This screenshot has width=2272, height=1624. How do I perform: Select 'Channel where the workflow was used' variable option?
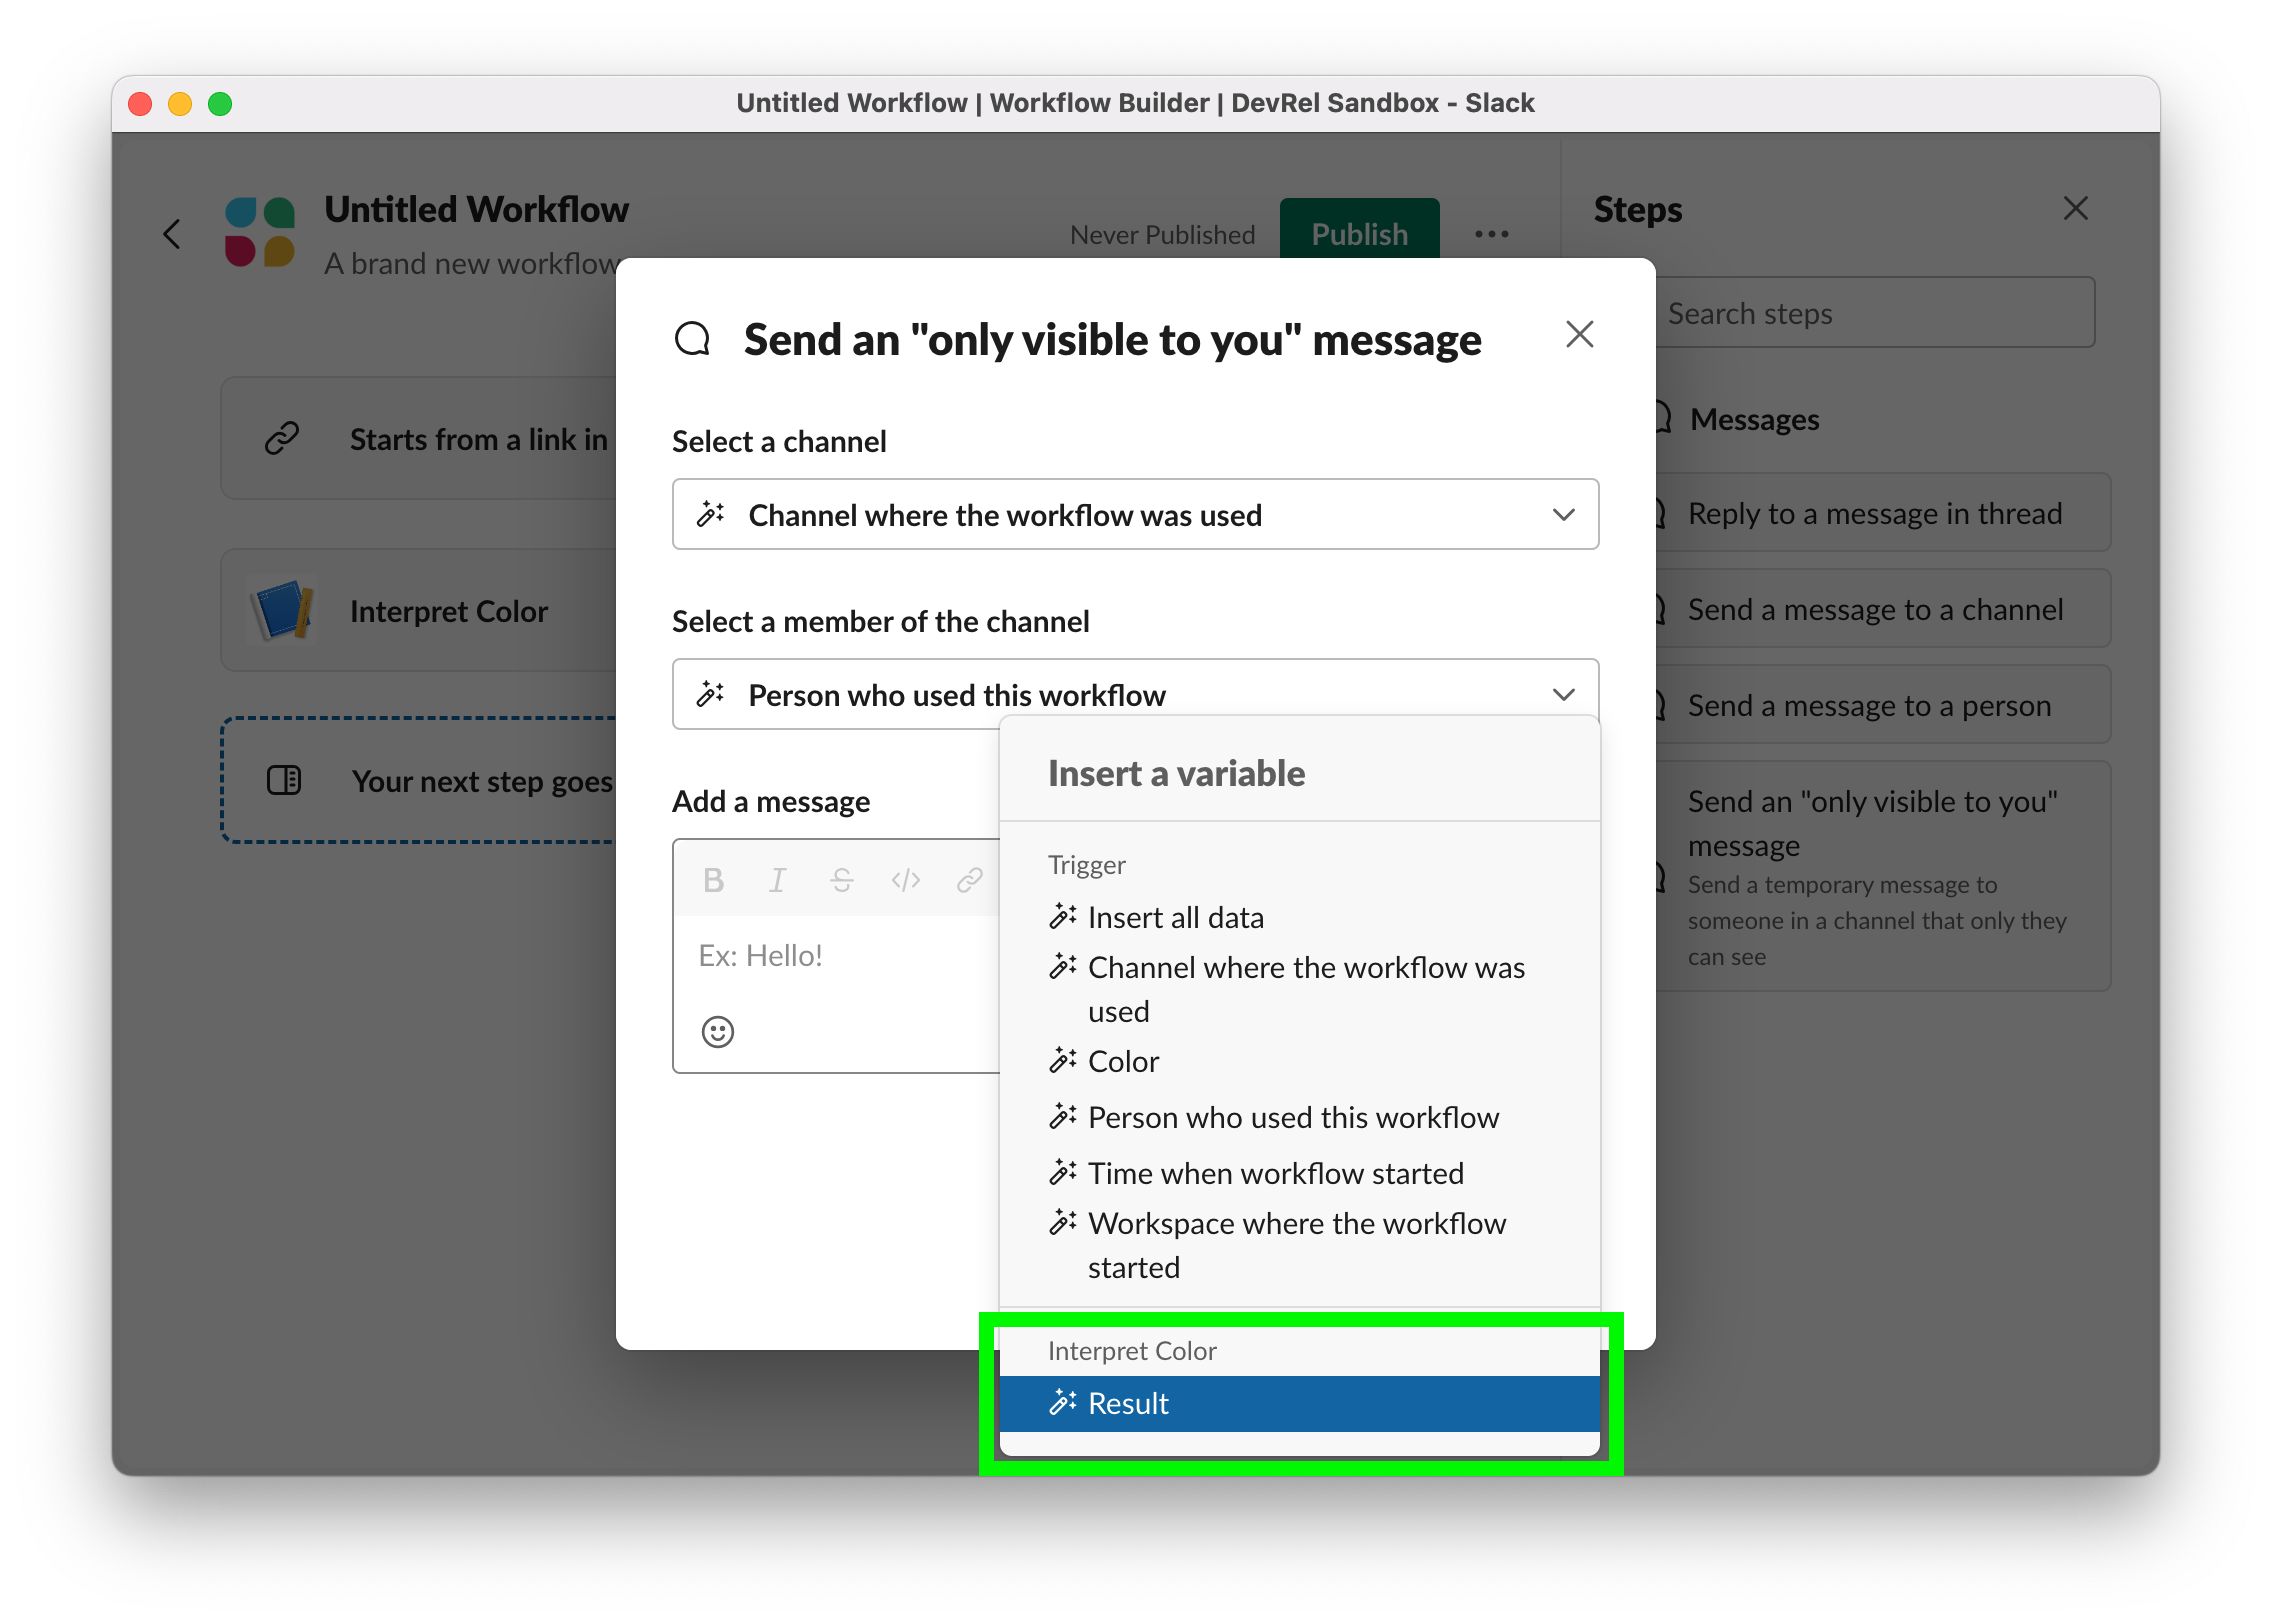pos(1299,989)
